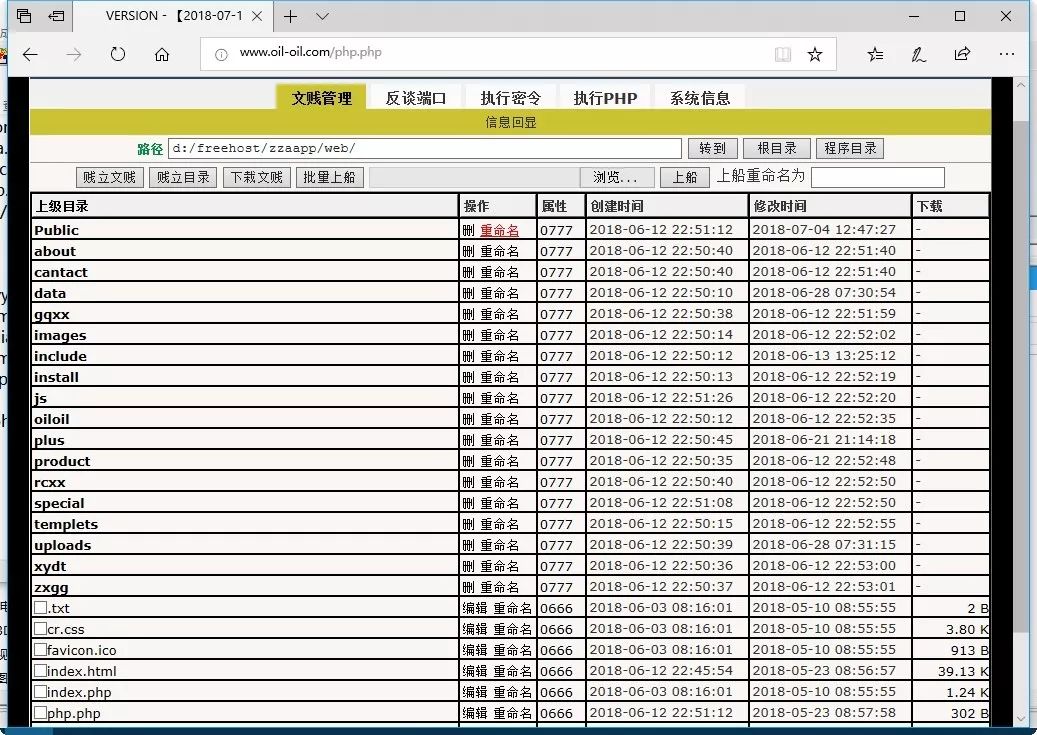Click the browser back arrow
Screen dimensions: 1037x735
[30, 55]
